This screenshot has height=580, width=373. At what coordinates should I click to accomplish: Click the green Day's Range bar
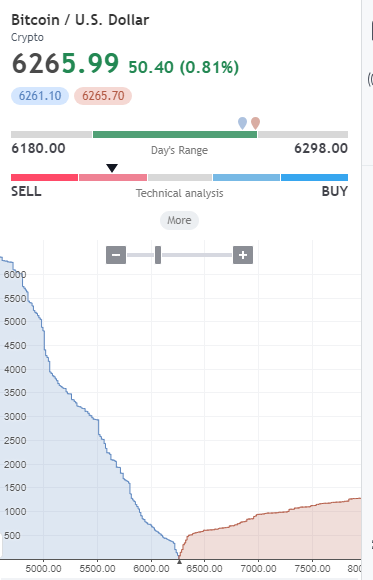click(175, 134)
